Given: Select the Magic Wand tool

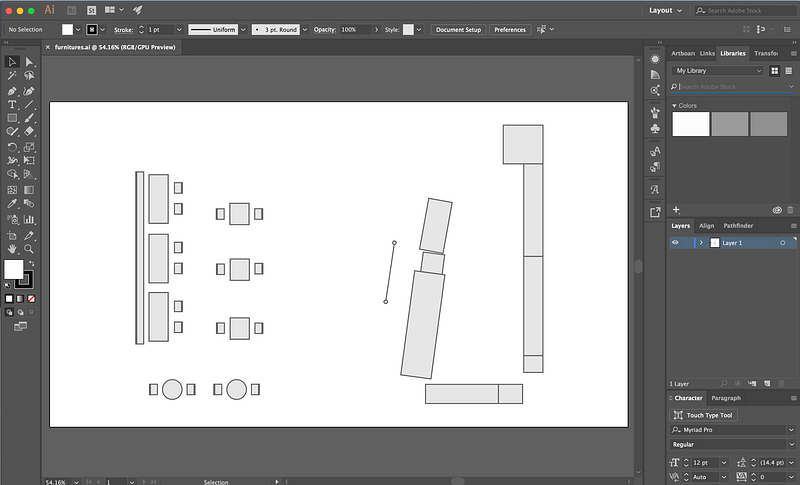Looking at the screenshot, I should tap(12, 75).
